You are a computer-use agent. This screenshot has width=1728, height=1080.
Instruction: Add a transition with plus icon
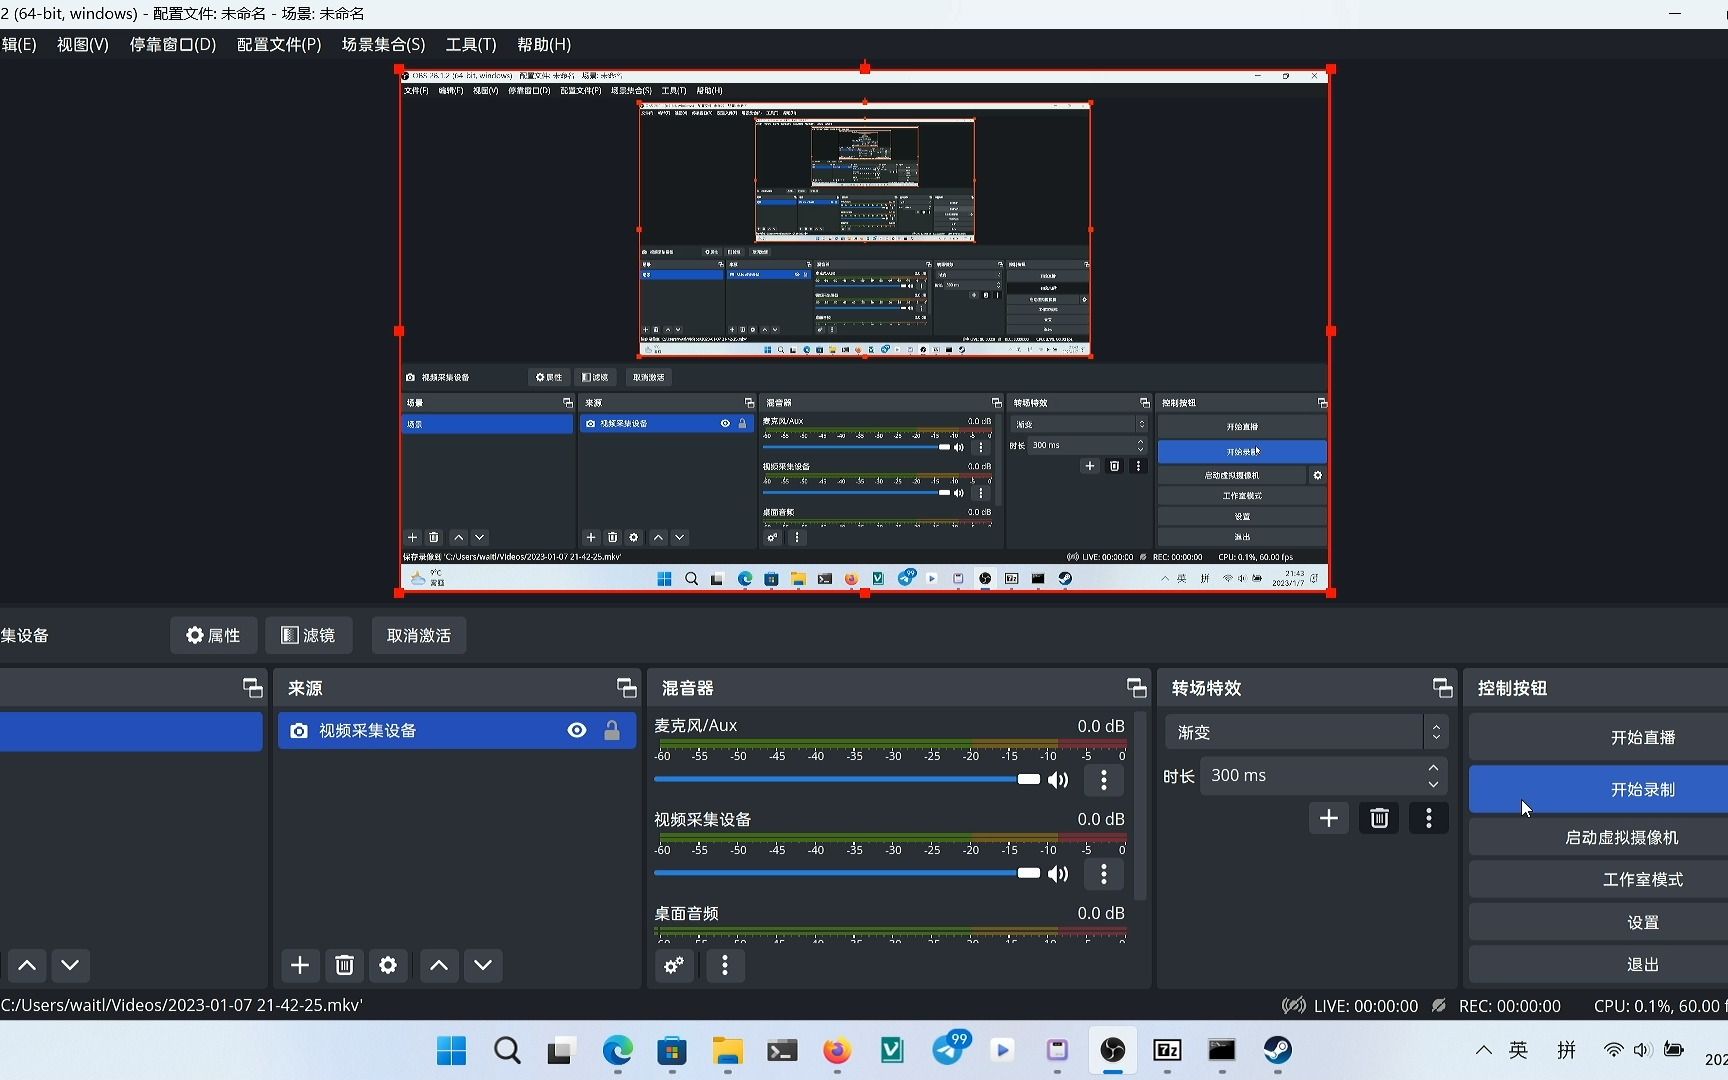click(1328, 818)
